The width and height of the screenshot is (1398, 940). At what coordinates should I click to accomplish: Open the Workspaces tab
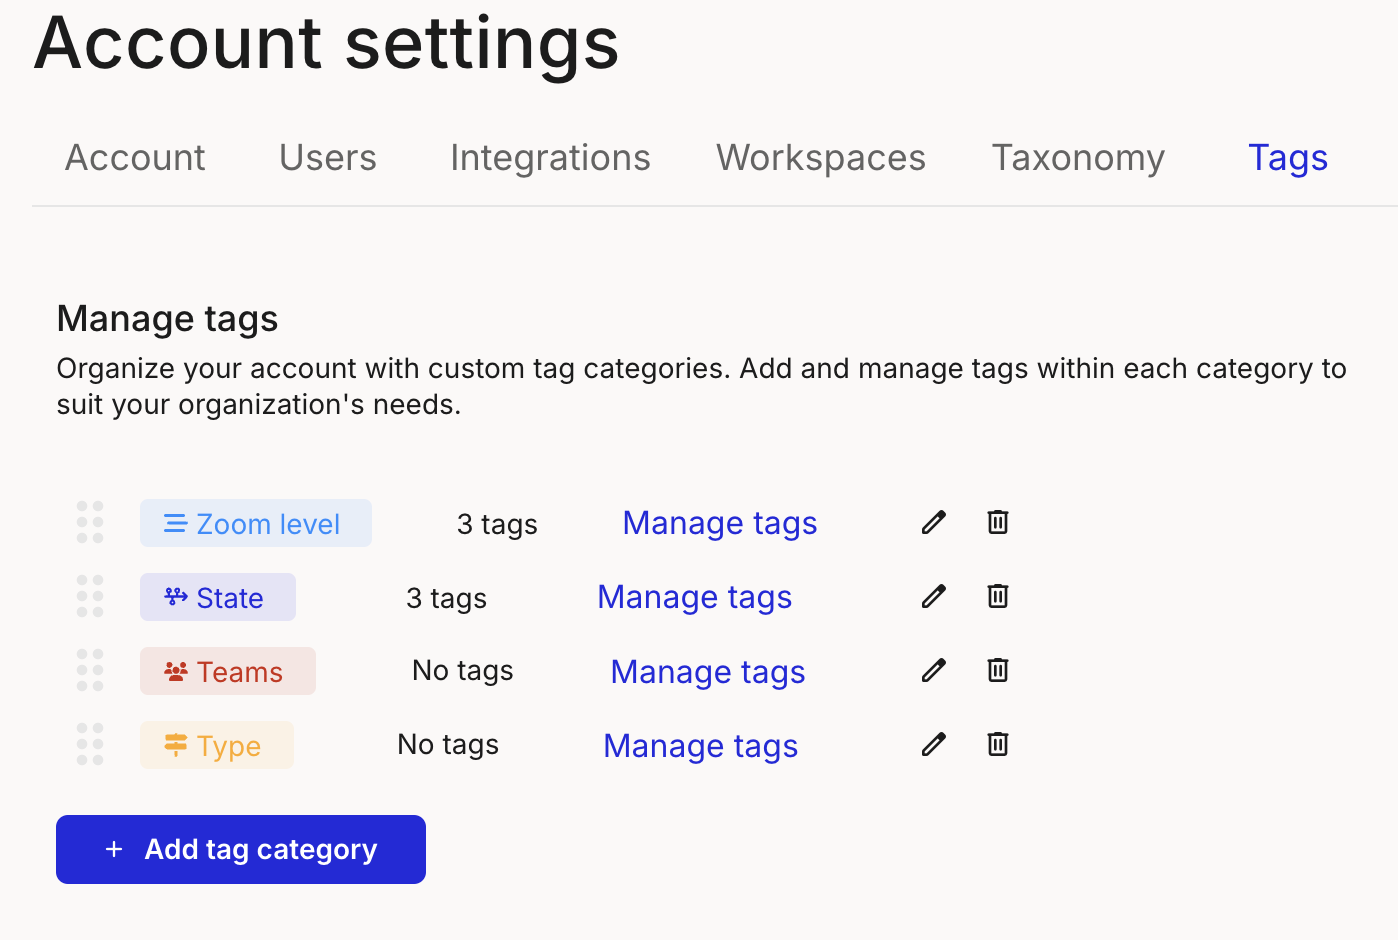click(821, 158)
